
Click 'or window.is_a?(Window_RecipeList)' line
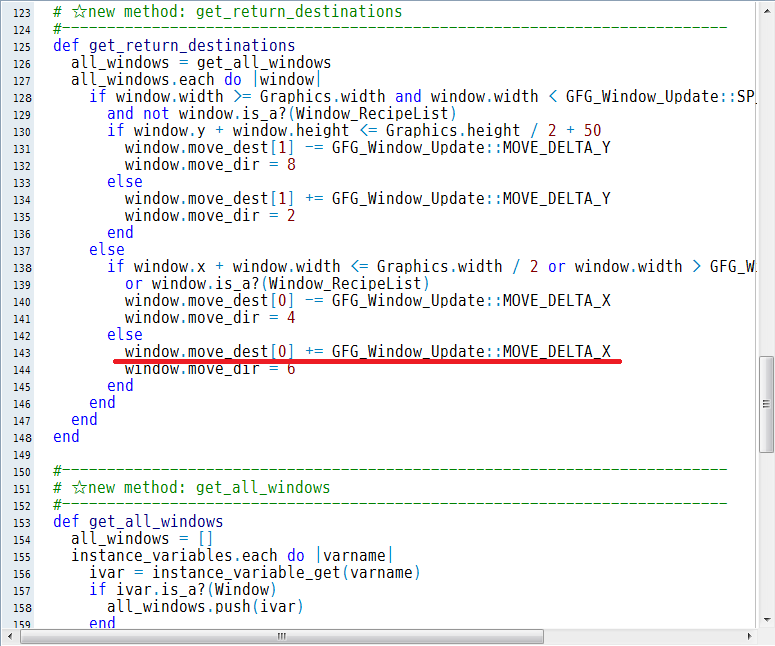point(277,284)
